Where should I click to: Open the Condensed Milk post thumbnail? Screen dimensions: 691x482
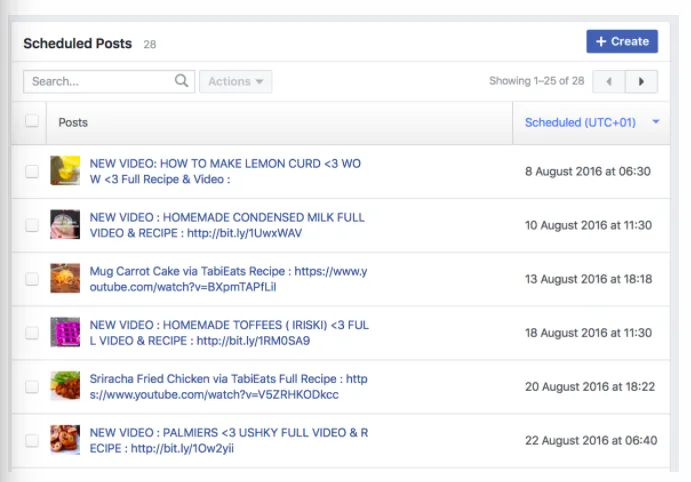65,224
